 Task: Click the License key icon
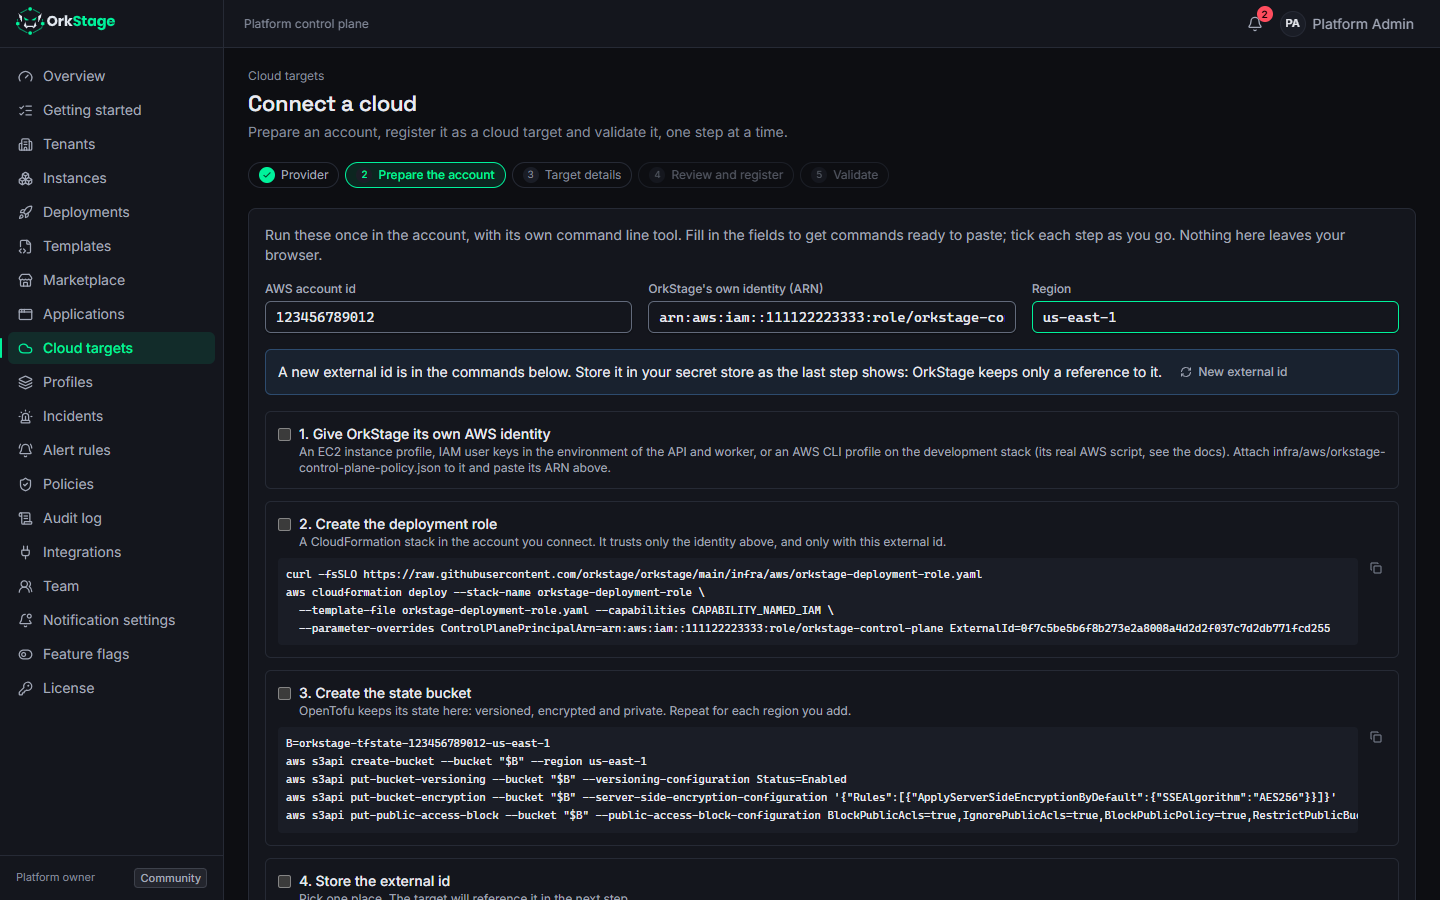26,688
